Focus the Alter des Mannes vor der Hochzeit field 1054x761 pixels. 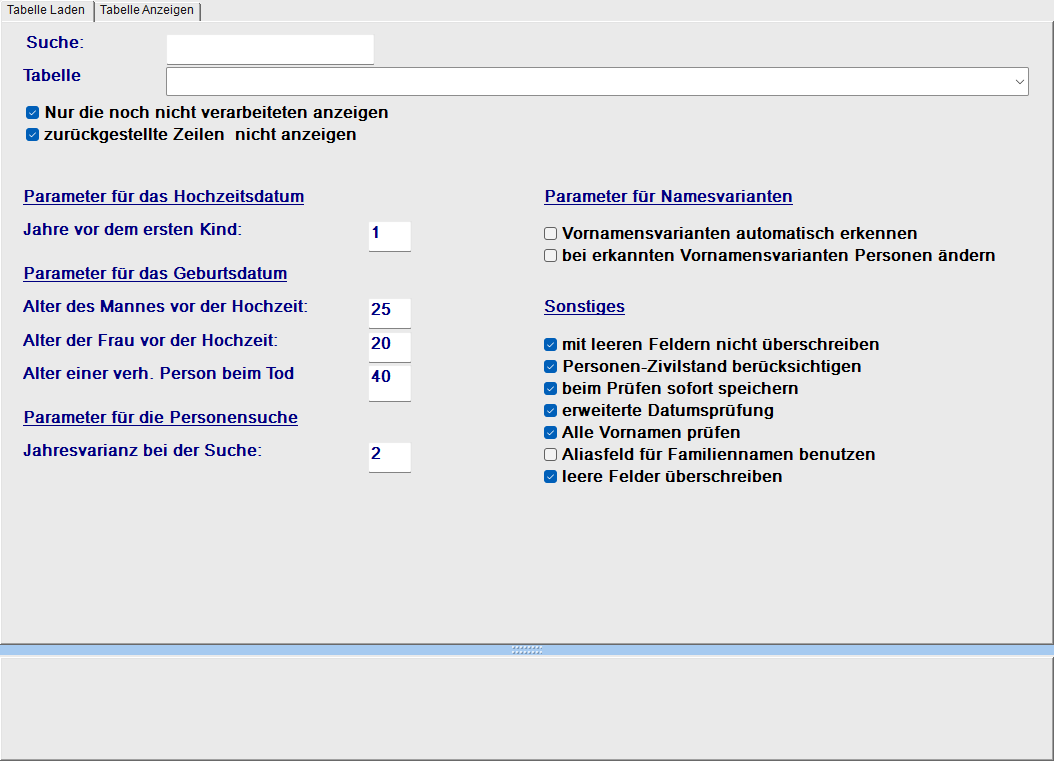(389, 311)
